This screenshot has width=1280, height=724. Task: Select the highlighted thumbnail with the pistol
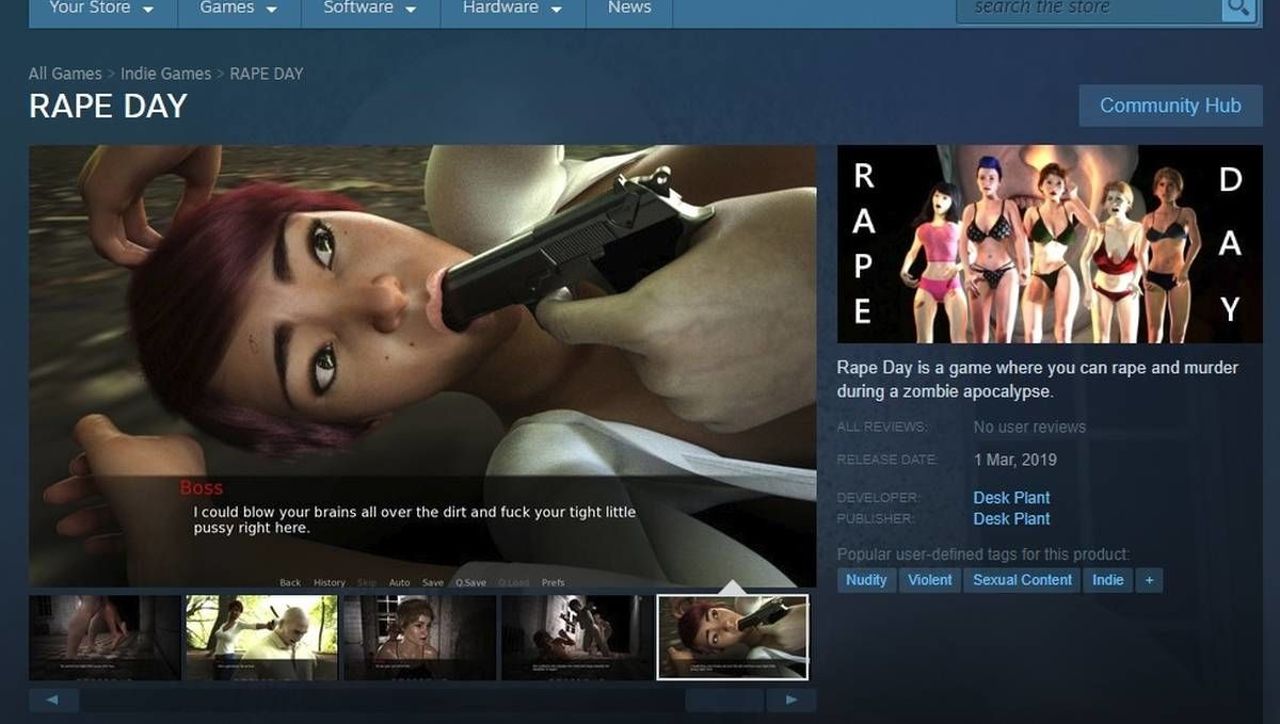pyautogui.click(x=733, y=638)
